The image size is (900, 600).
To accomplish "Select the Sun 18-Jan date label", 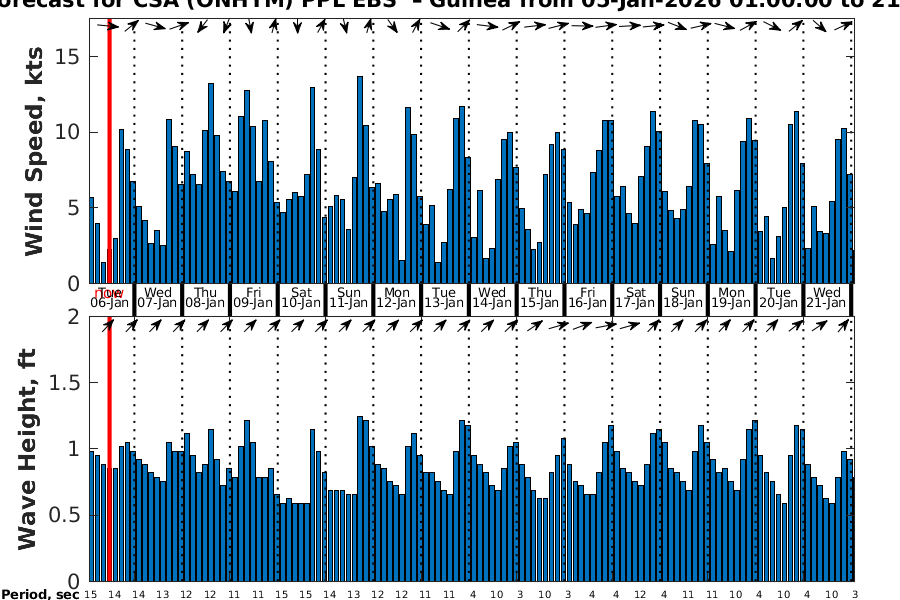I will tap(683, 298).
